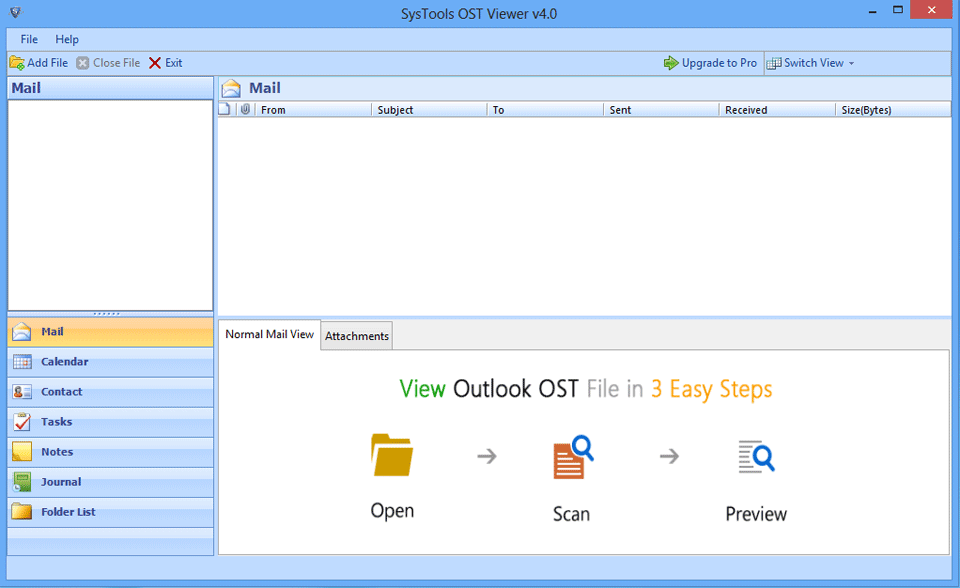The image size is (960, 588).
Task: Click the Upgrade to Pro link
Action: [719, 62]
